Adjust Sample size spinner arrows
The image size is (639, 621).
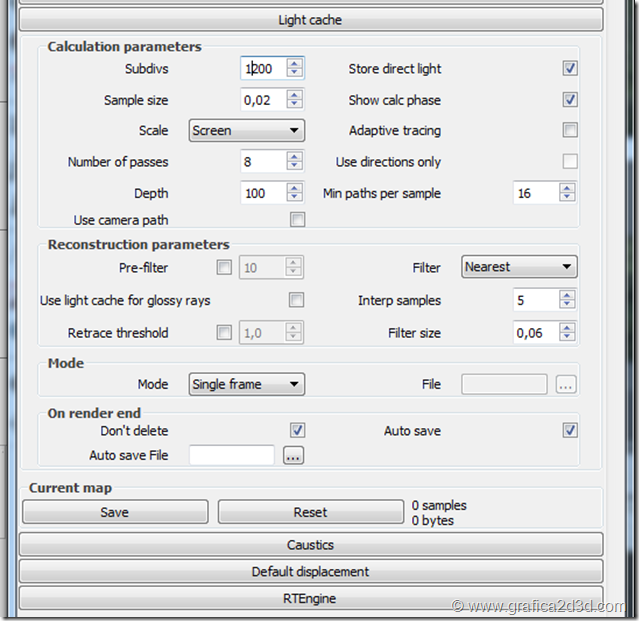pos(294,100)
